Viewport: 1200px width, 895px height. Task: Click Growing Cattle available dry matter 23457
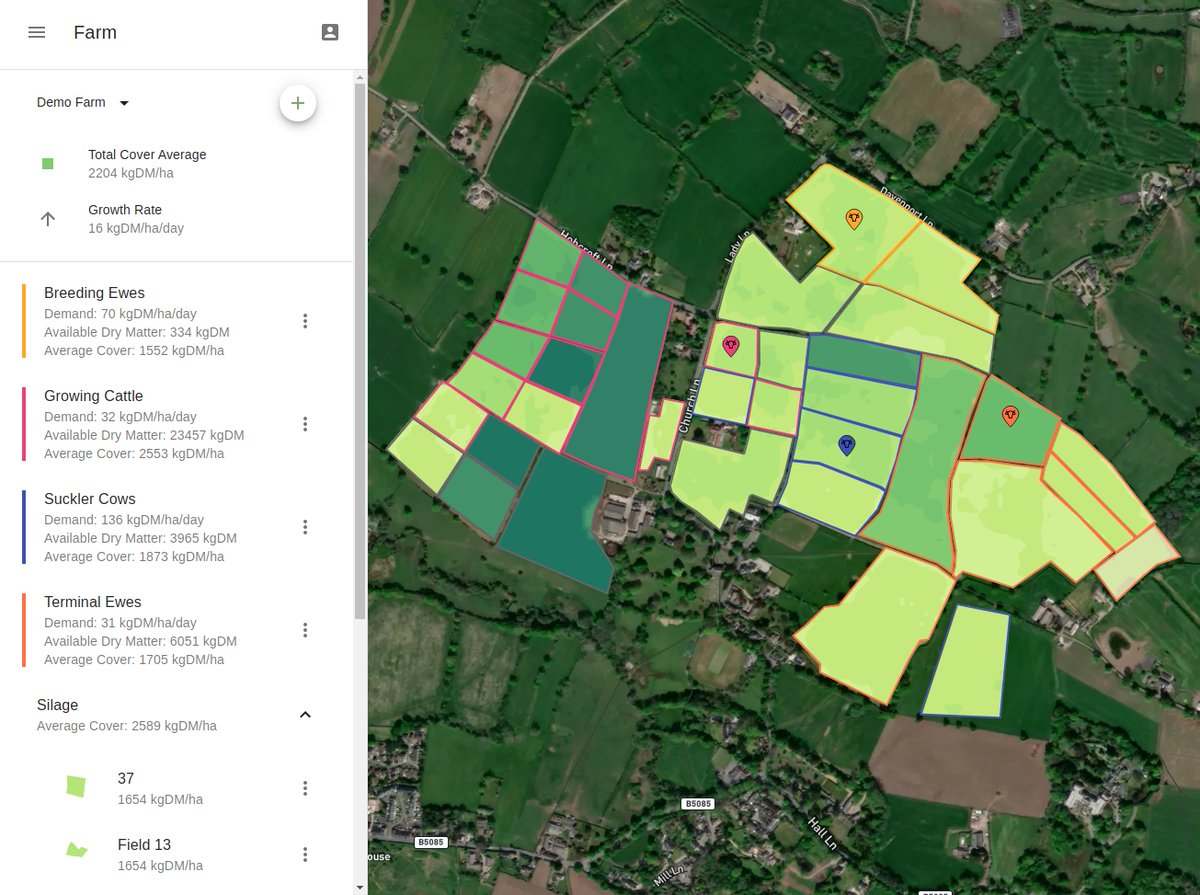point(144,435)
